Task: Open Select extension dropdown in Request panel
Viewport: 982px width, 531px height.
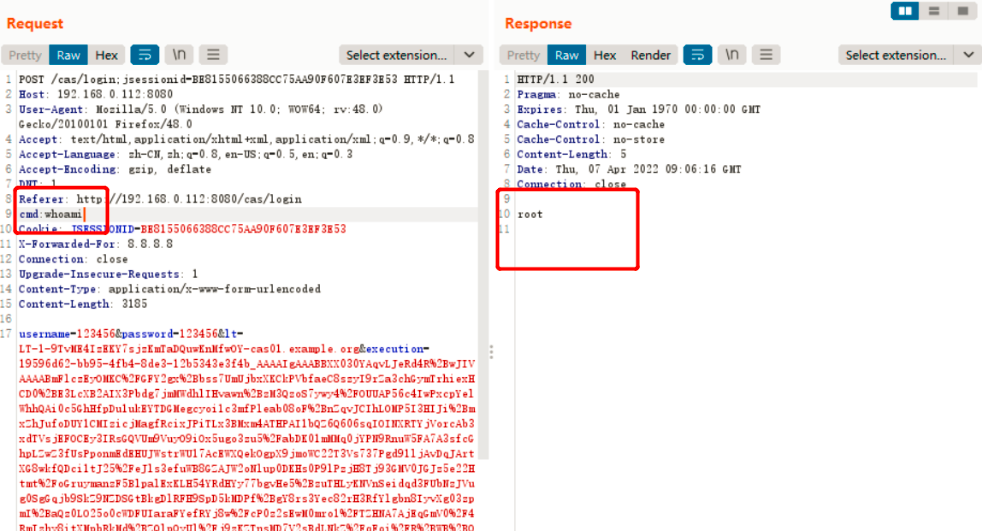Action: pyautogui.click(x=397, y=55)
